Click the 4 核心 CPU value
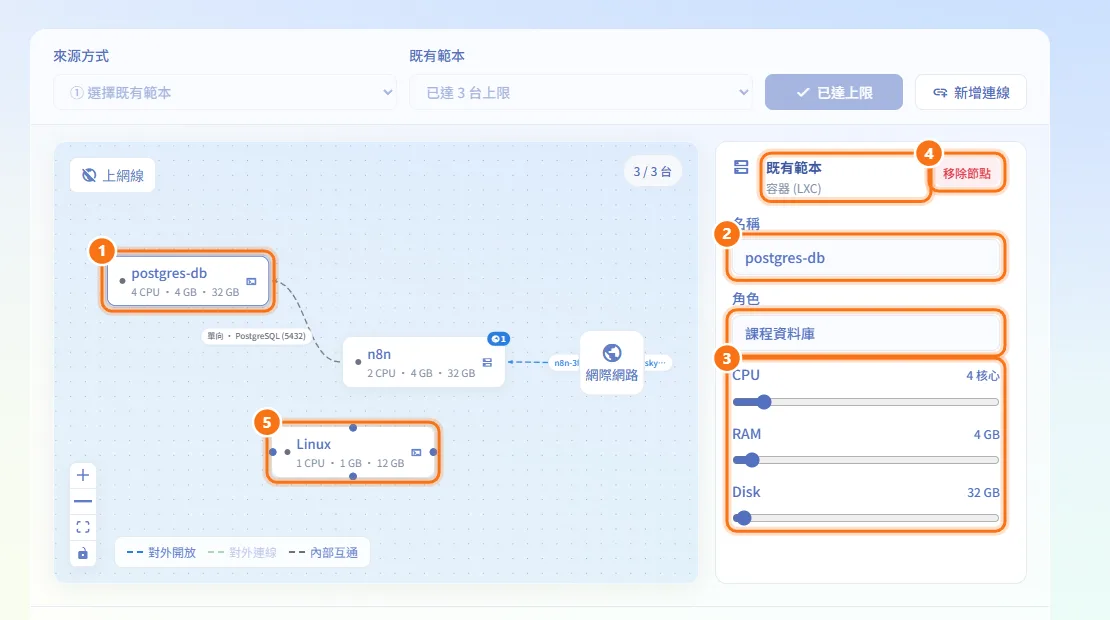1110x620 pixels. pos(983,376)
